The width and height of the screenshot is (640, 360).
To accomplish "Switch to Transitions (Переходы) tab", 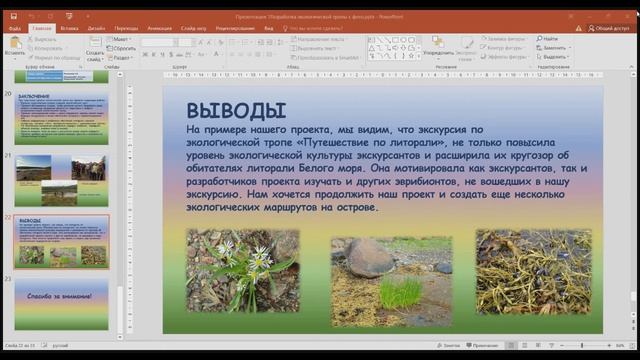I will pos(126,29).
